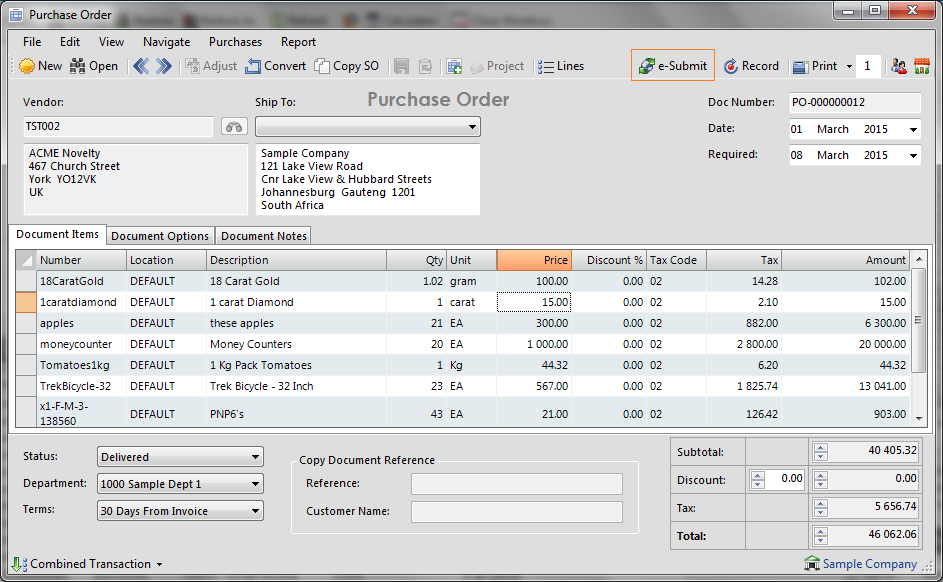Viewport: 943px width, 582px height.
Task: Open the Date field calendar dropdown
Action: click(x=913, y=130)
